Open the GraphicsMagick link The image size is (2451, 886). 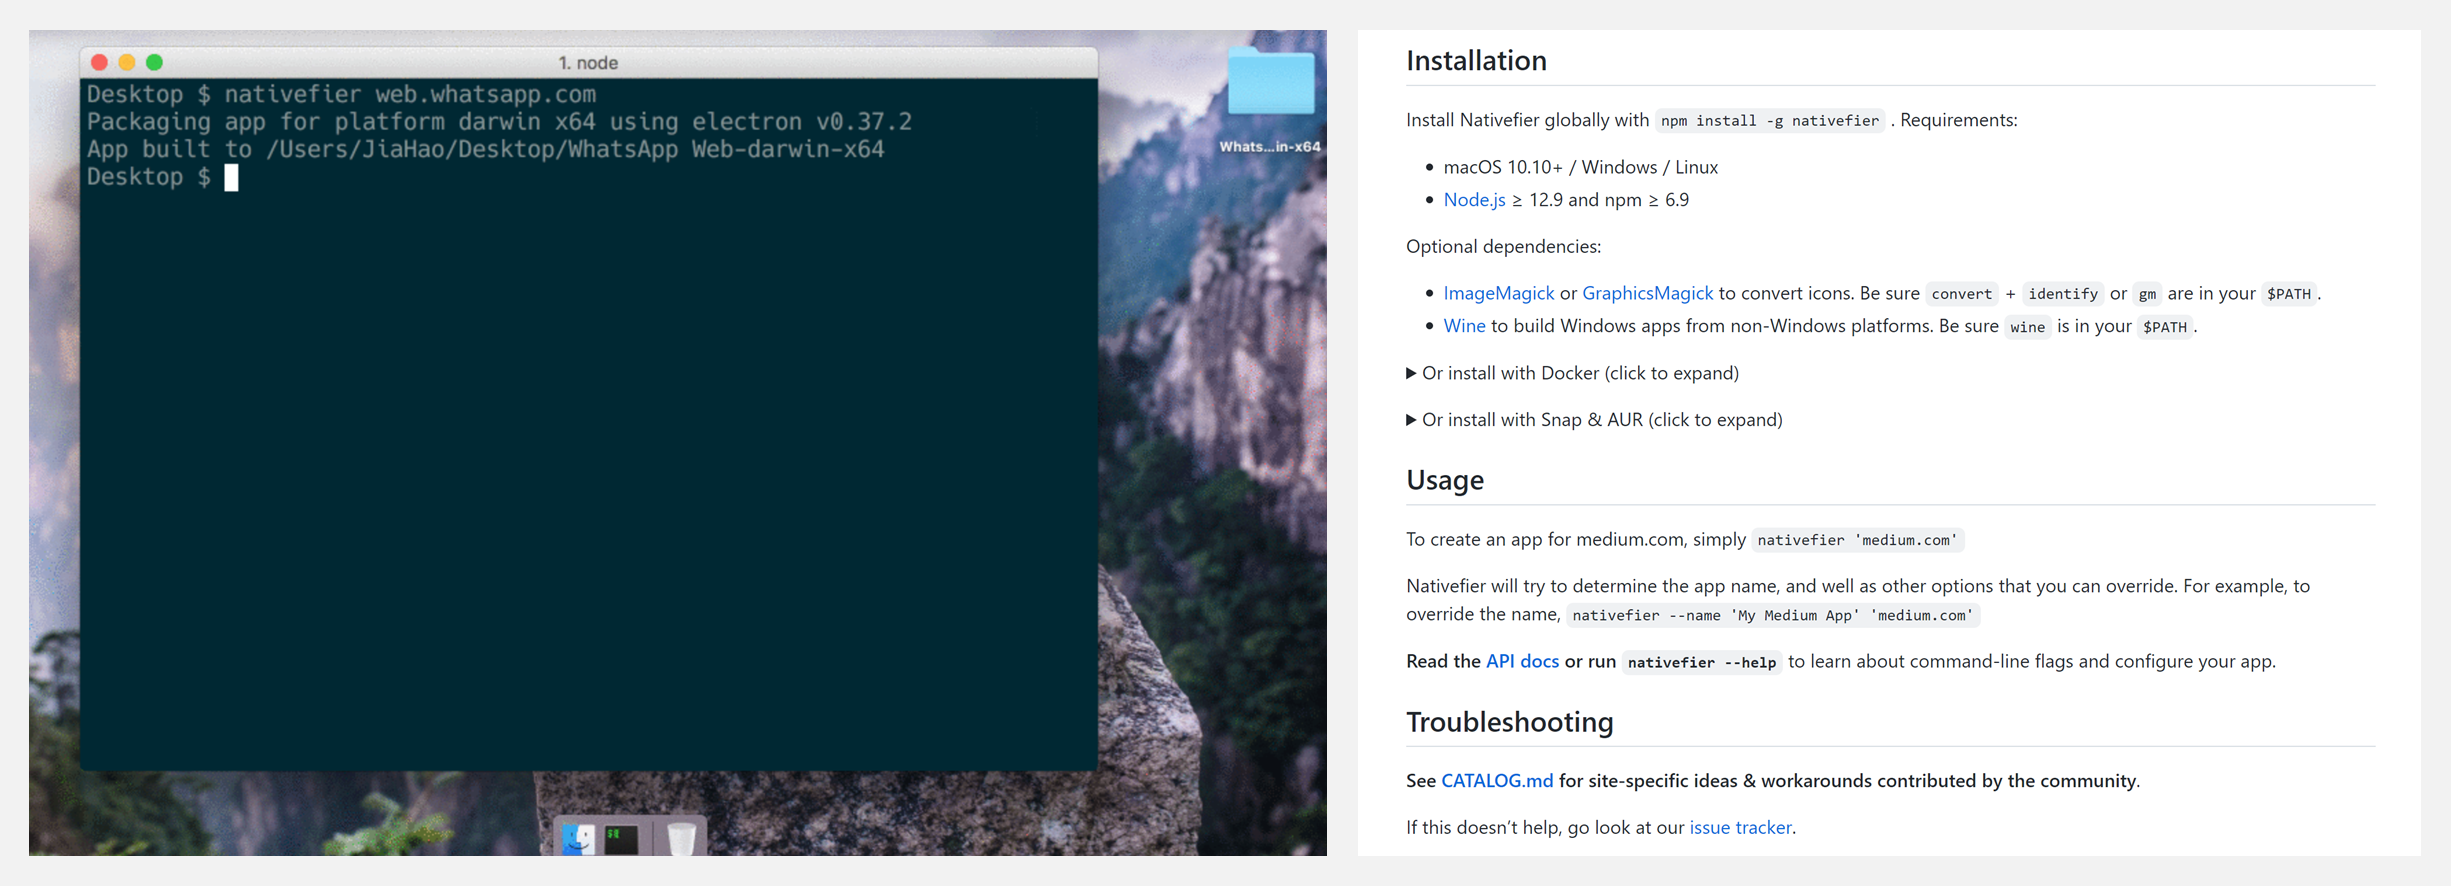tap(1647, 293)
